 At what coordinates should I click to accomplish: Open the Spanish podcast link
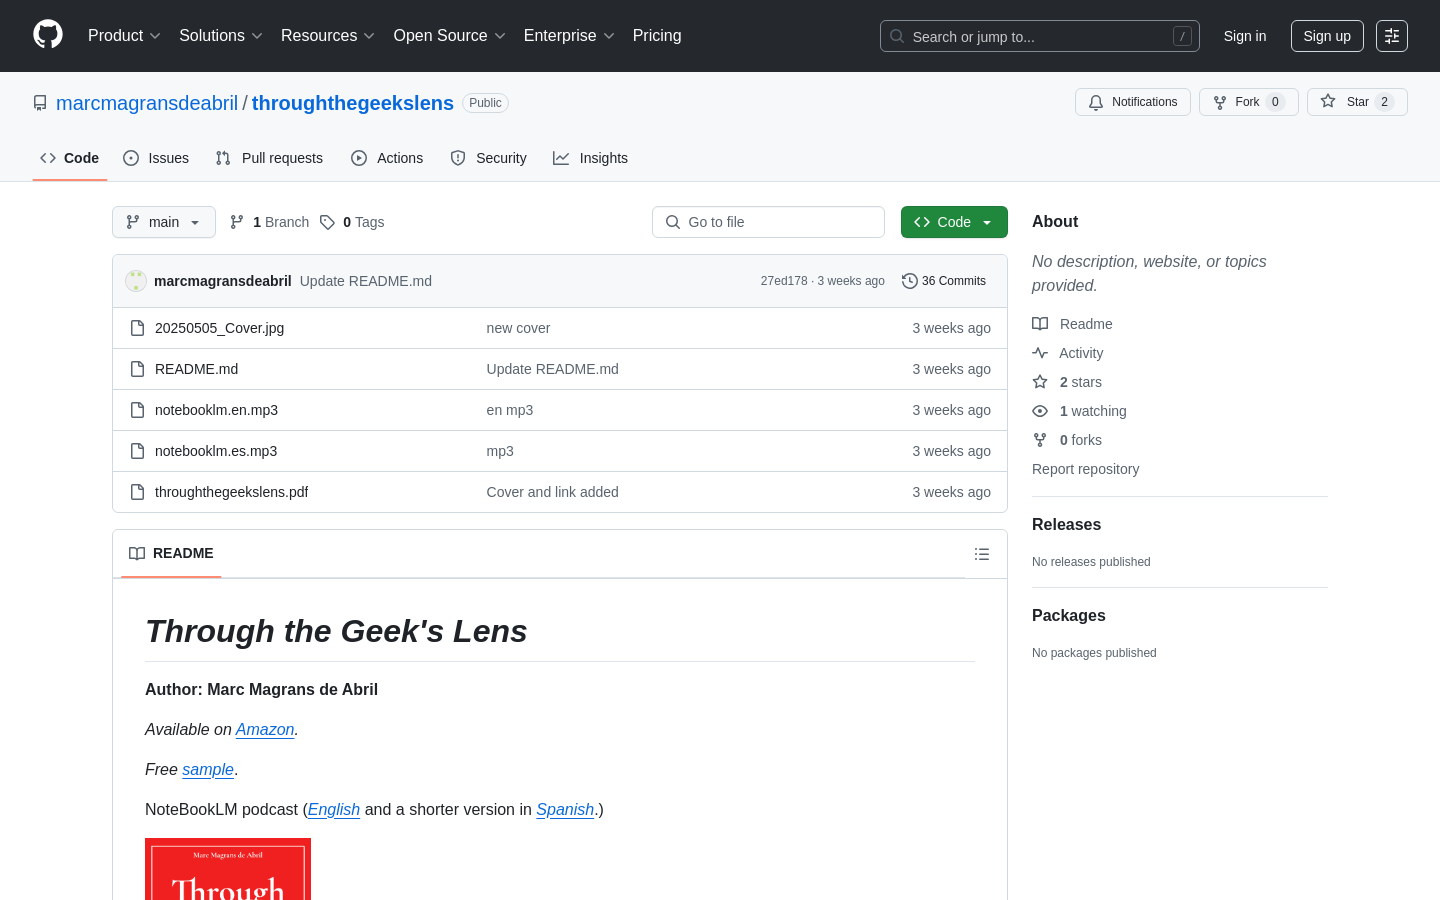point(565,810)
